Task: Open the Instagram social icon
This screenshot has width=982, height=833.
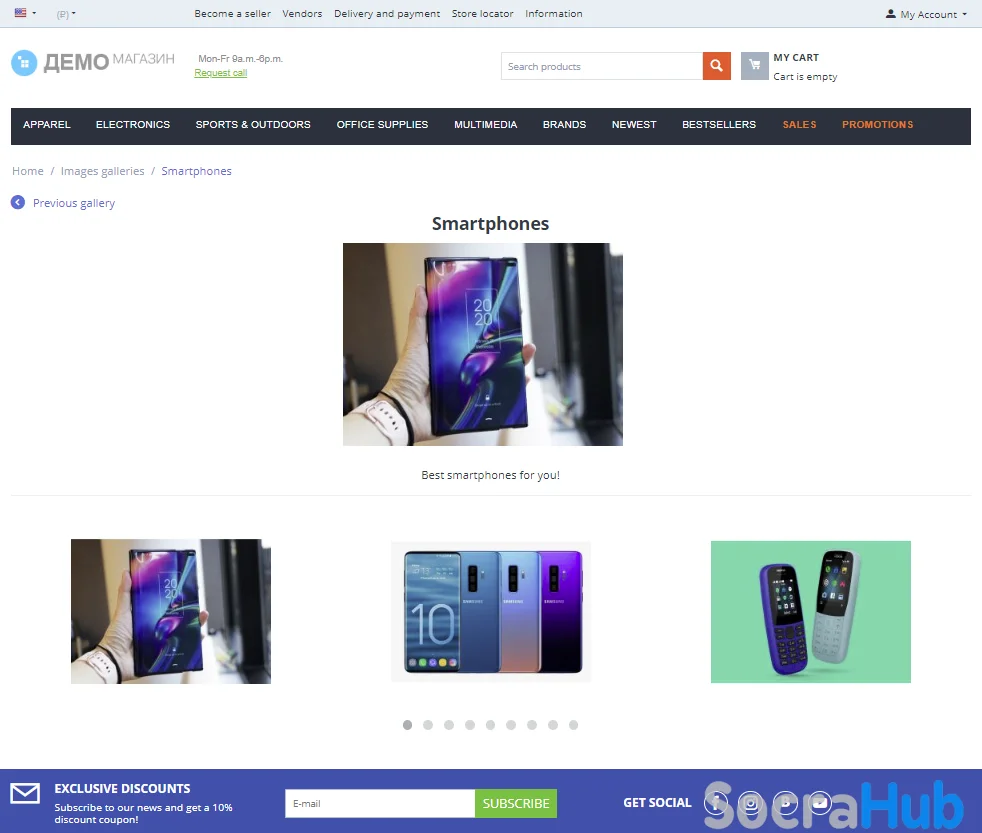Action: coord(750,802)
